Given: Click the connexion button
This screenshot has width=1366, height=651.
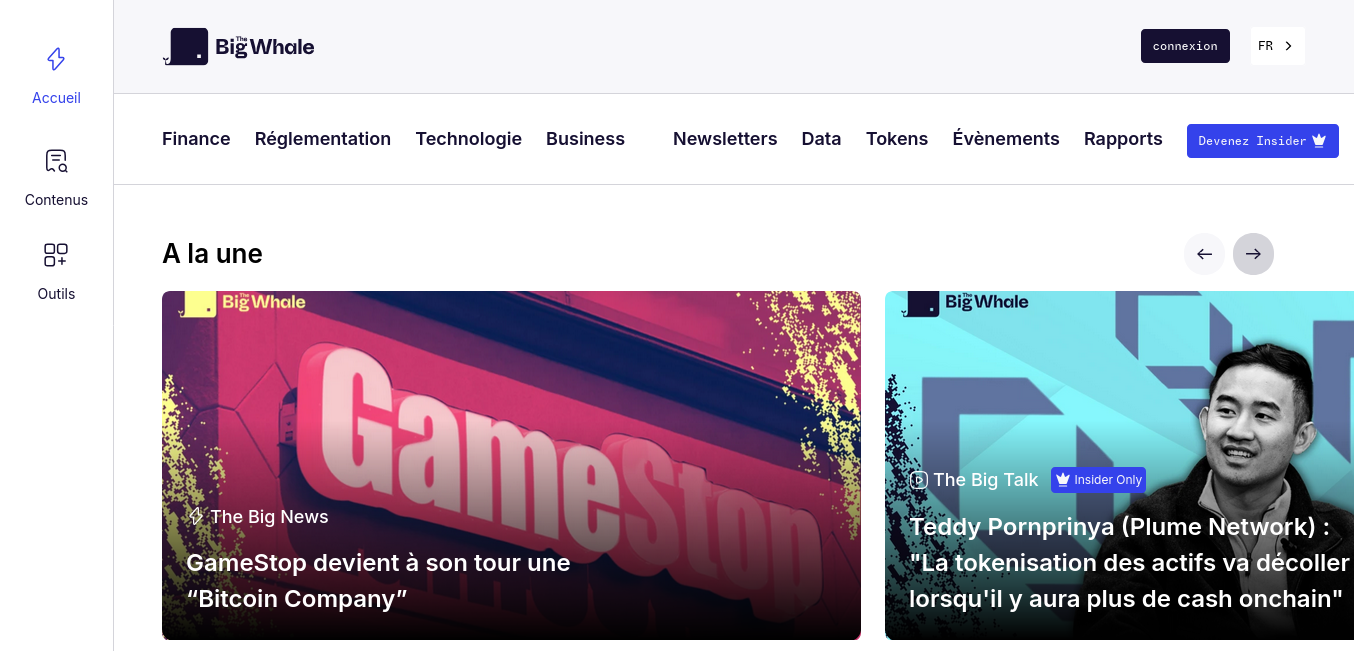Looking at the screenshot, I should tap(1185, 46).
